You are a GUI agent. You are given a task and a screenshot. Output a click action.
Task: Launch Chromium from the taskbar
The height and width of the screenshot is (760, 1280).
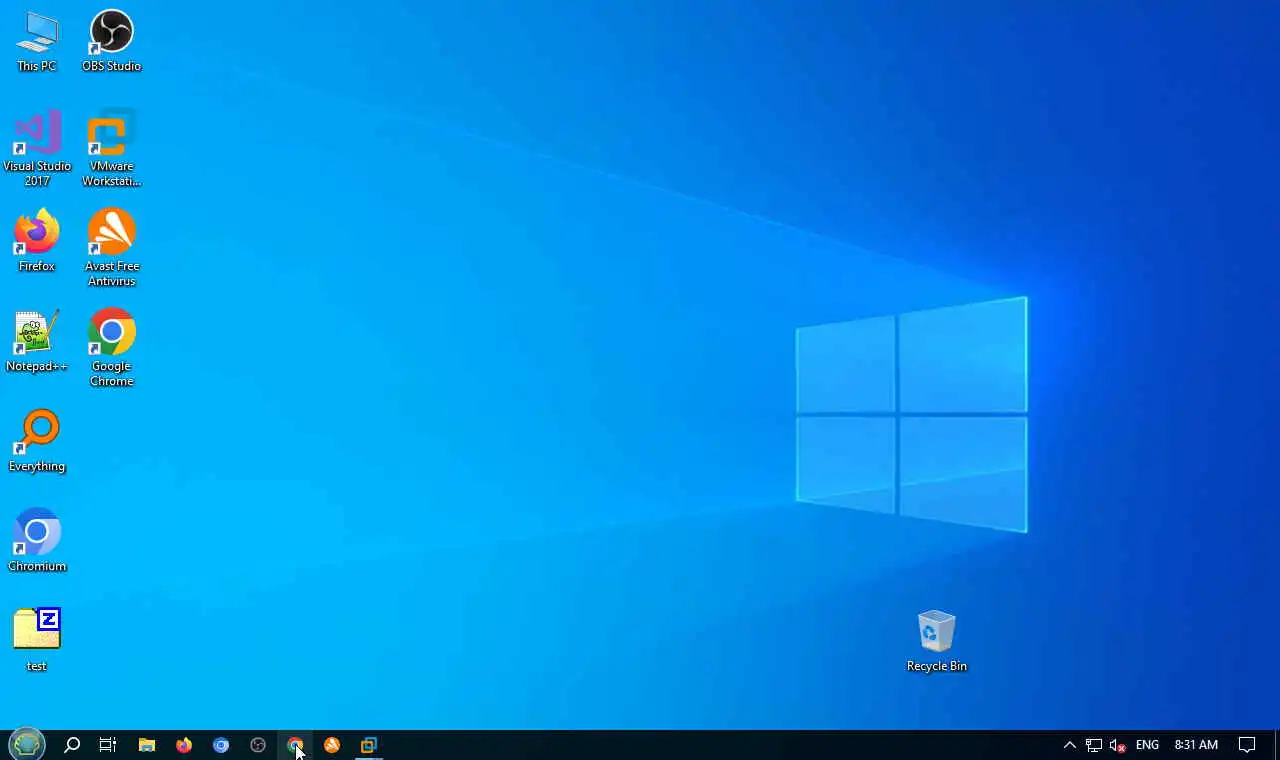(221, 745)
